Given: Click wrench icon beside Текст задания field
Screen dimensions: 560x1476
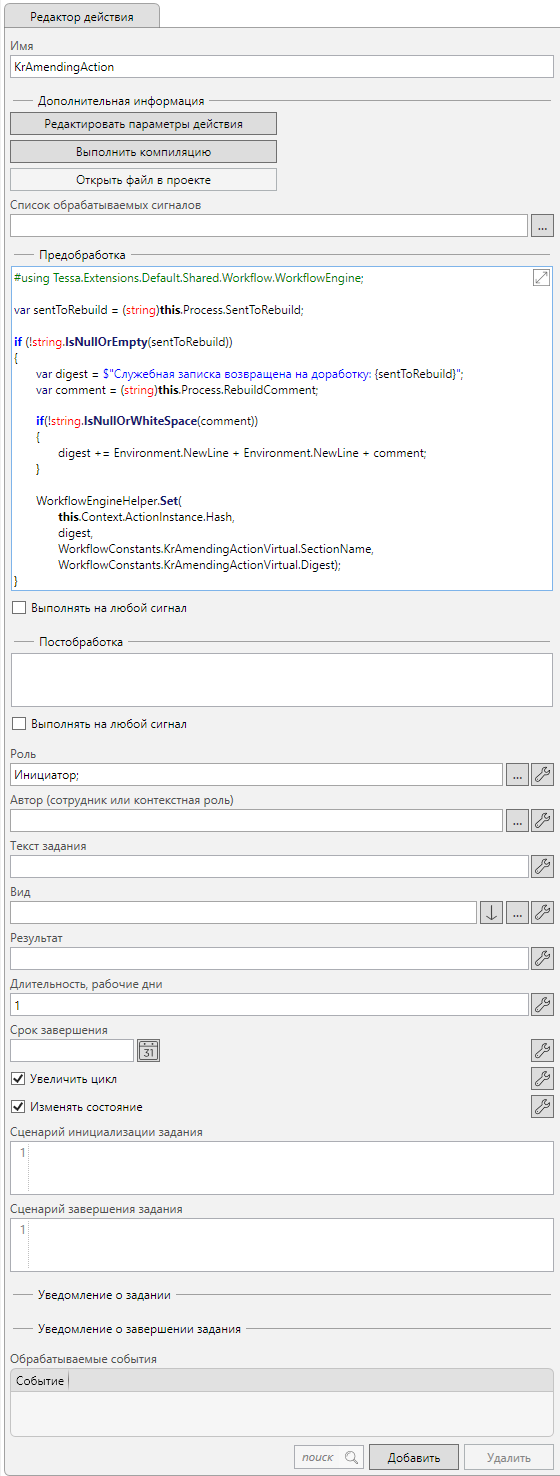Looking at the screenshot, I should (542, 866).
